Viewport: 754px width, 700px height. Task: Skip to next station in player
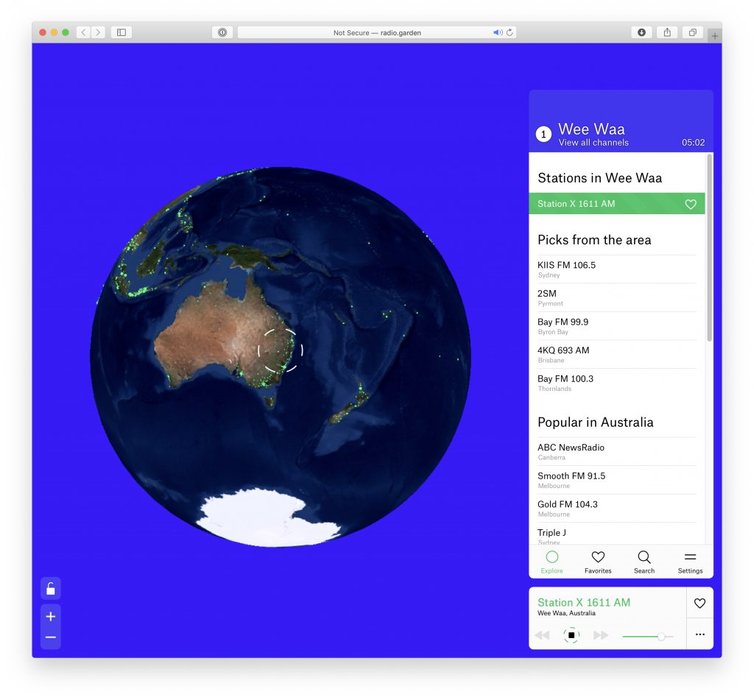[x=601, y=635]
